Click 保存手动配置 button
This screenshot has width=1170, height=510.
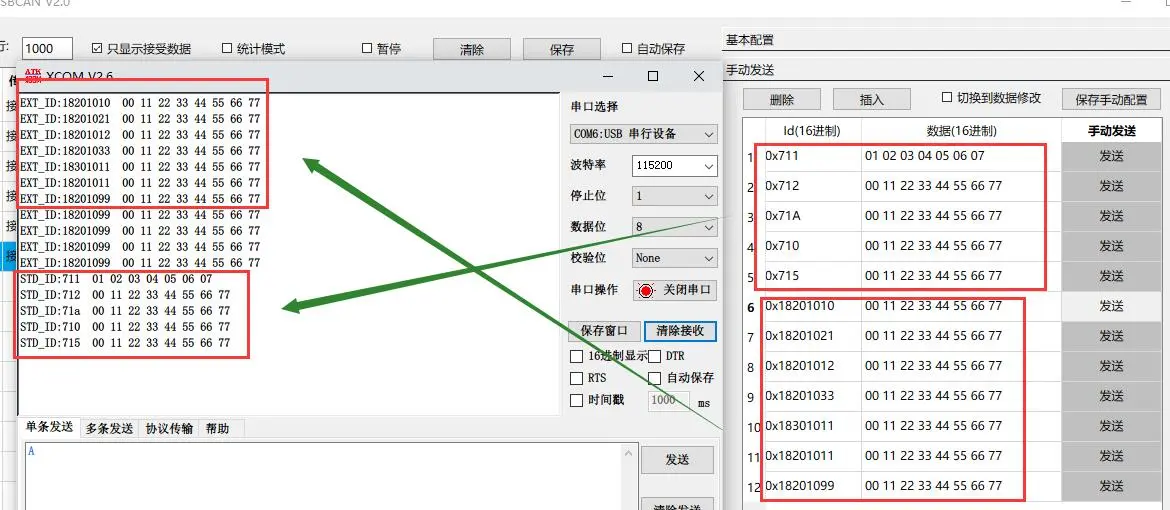[1111, 99]
